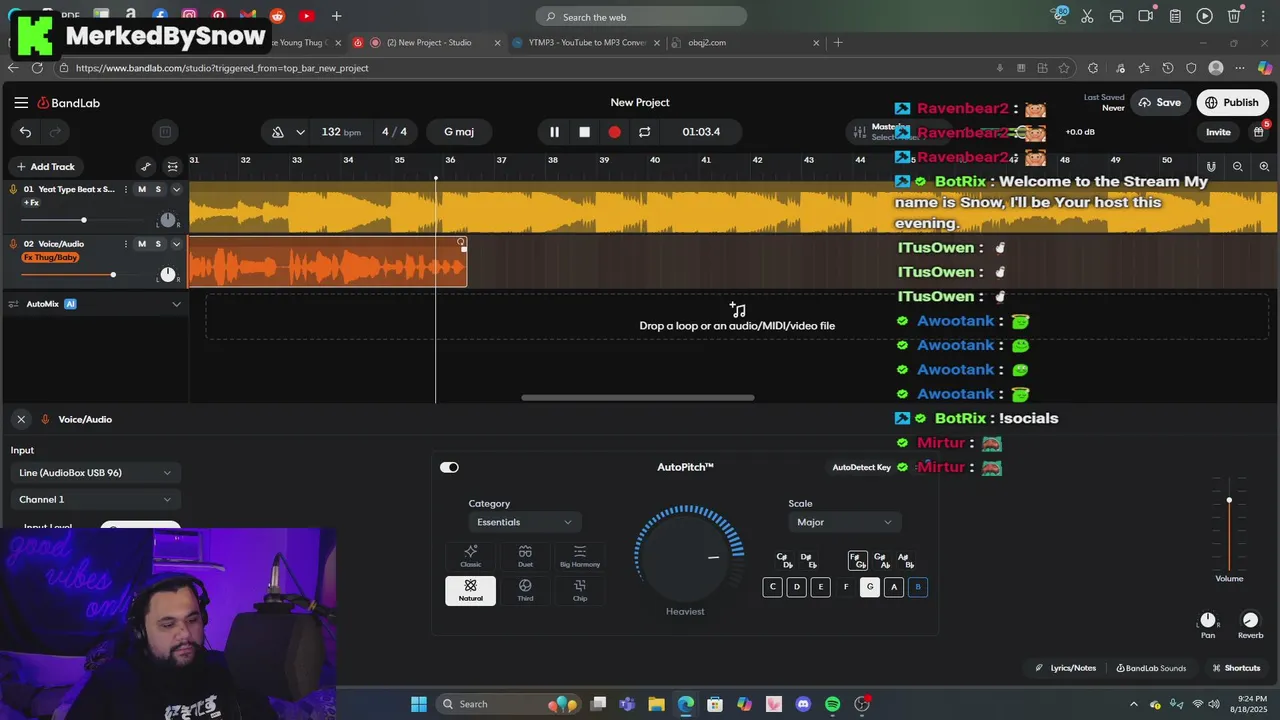Open the Channel 1 dropdown
Screen dimensions: 1280x720
pyautogui.click(x=95, y=500)
